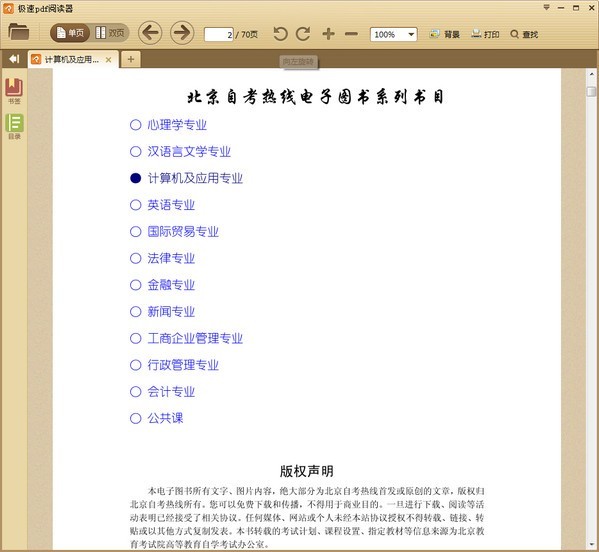The height and width of the screenshot is (552, 599).
Task: Open the 心理学专业 link
Action: click(x=177, y=125)
